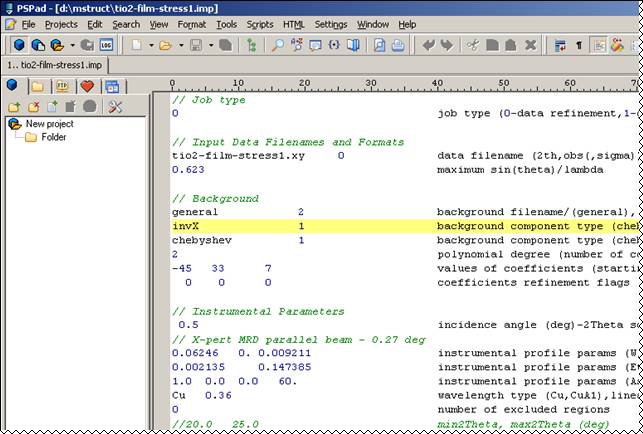Switch to the favorites heart panel tab
The width and height of the screenshot is (643, 434).
[87, 87]
